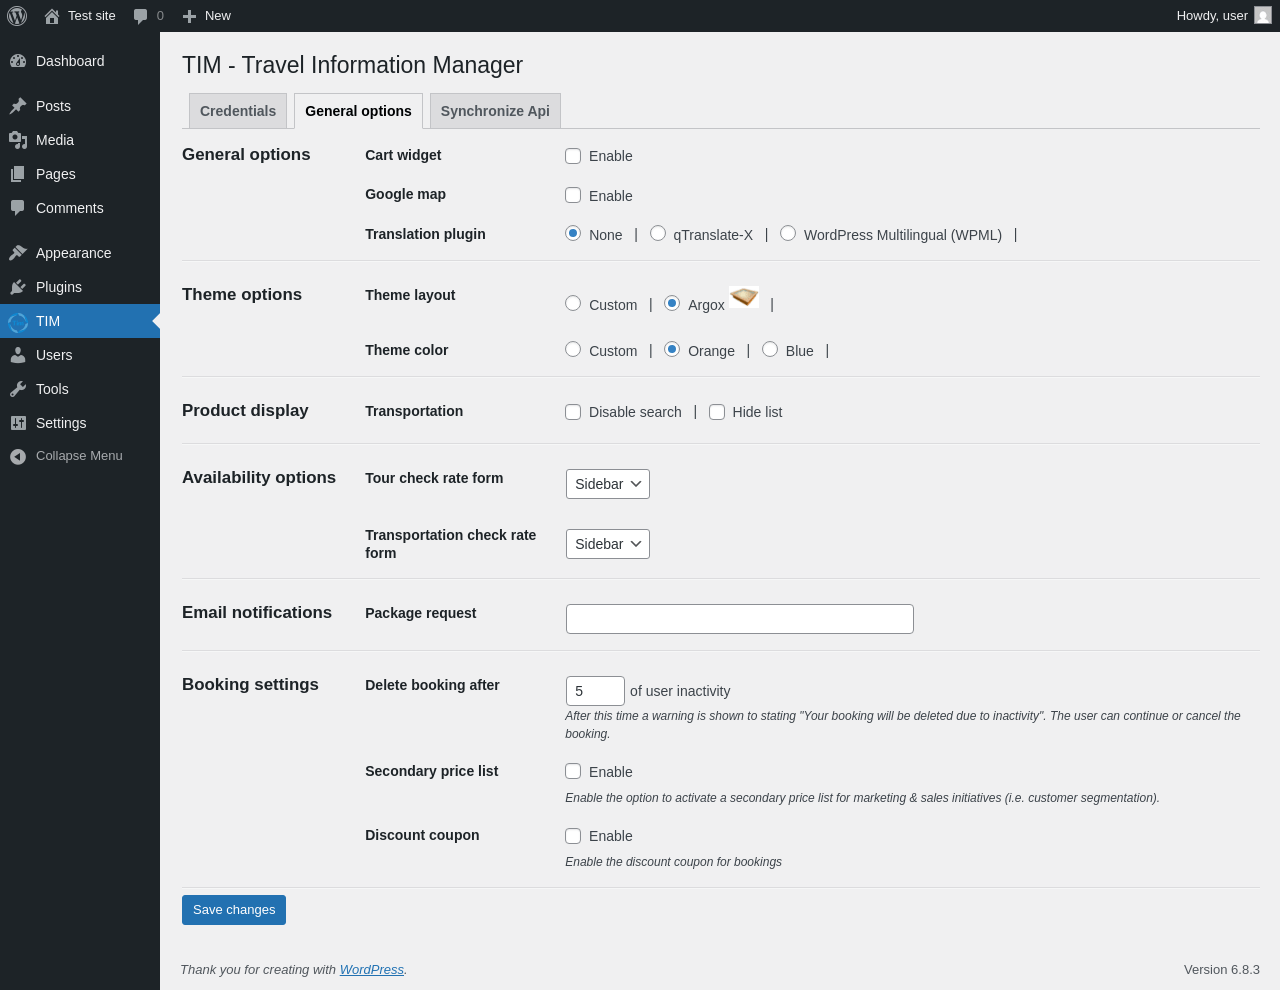
Task: Check the Hide list transportation option
Action: coord(717,412)
